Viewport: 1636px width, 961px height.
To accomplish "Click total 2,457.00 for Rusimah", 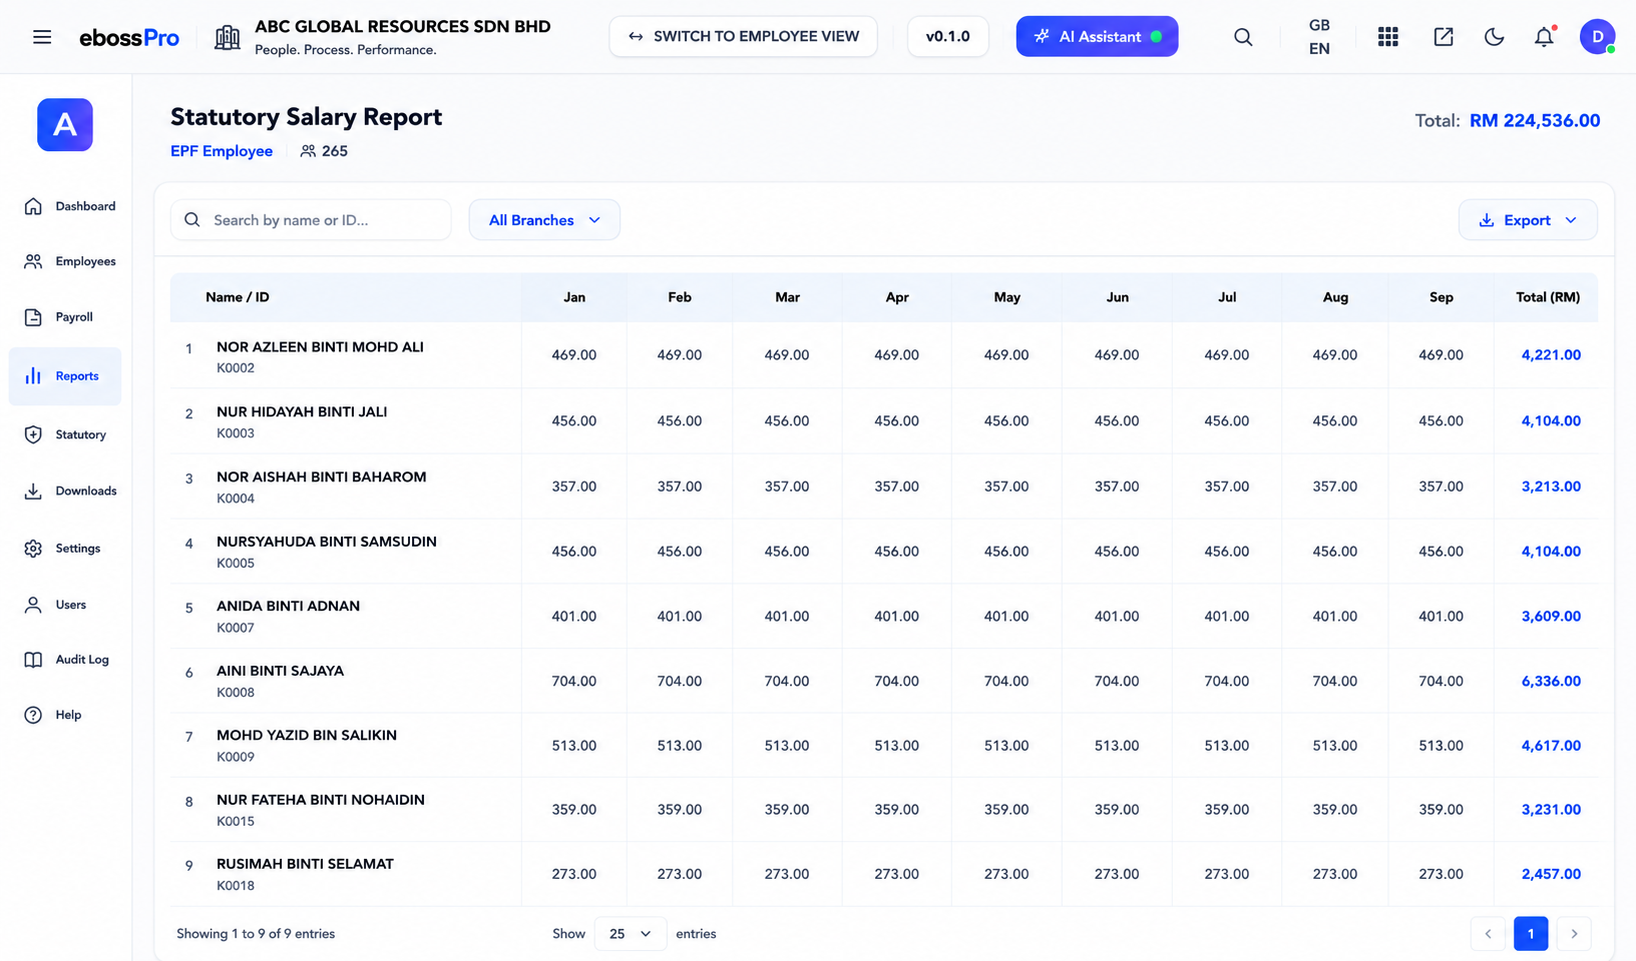I will 1551,874.
